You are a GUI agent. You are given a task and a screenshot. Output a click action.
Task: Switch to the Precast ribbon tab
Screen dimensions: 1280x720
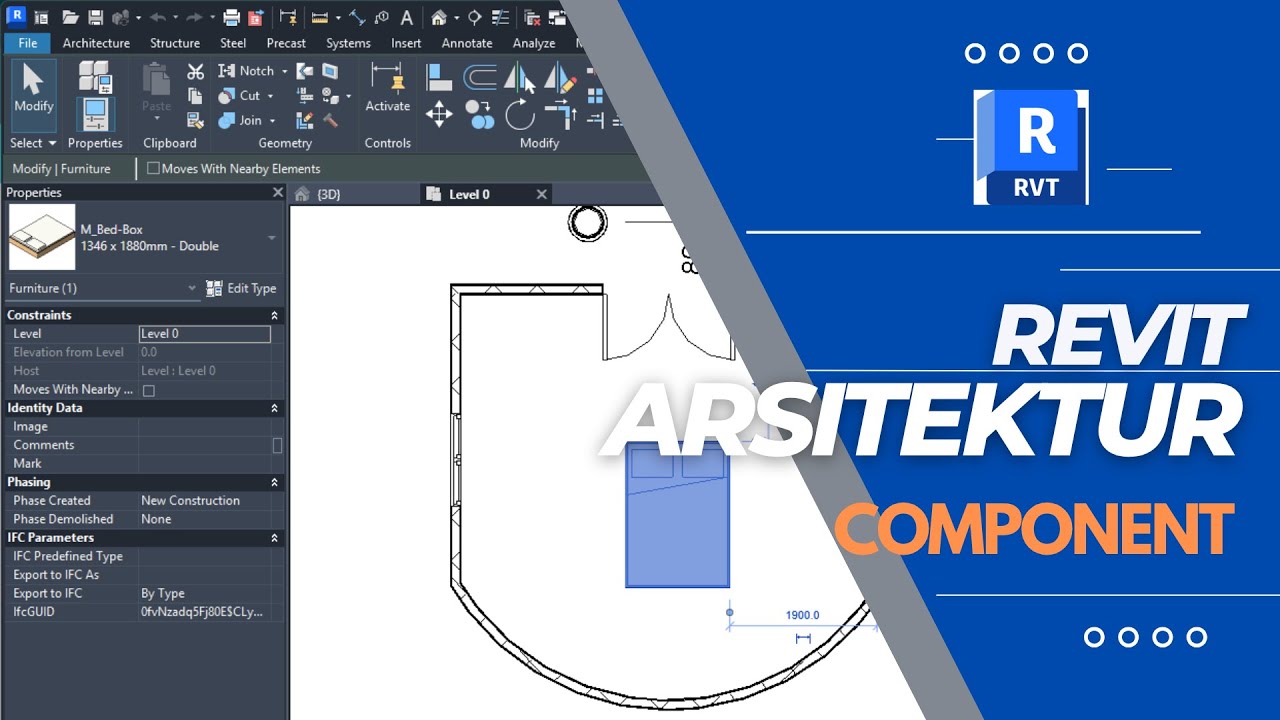286,43
